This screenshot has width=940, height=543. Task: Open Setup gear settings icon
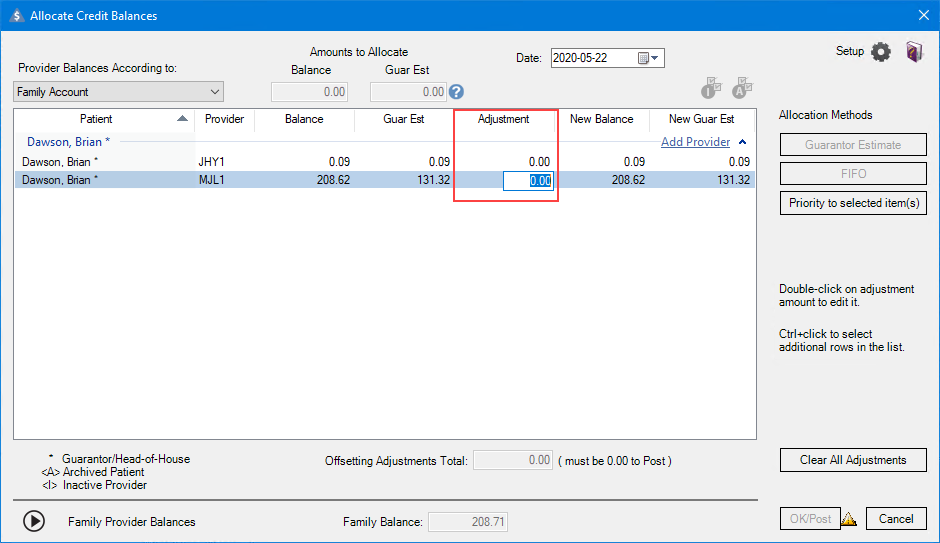[880, 52]
